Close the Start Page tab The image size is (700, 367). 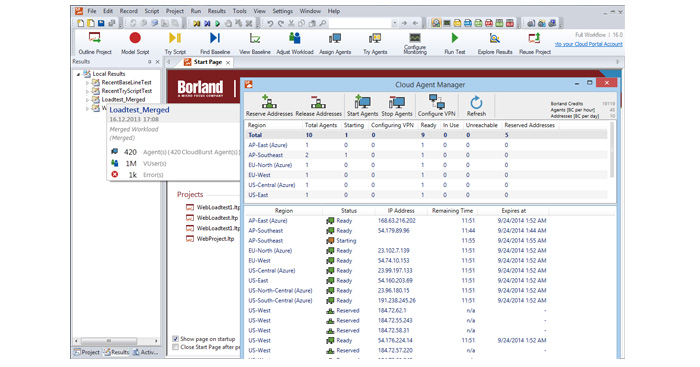[228, 63]
